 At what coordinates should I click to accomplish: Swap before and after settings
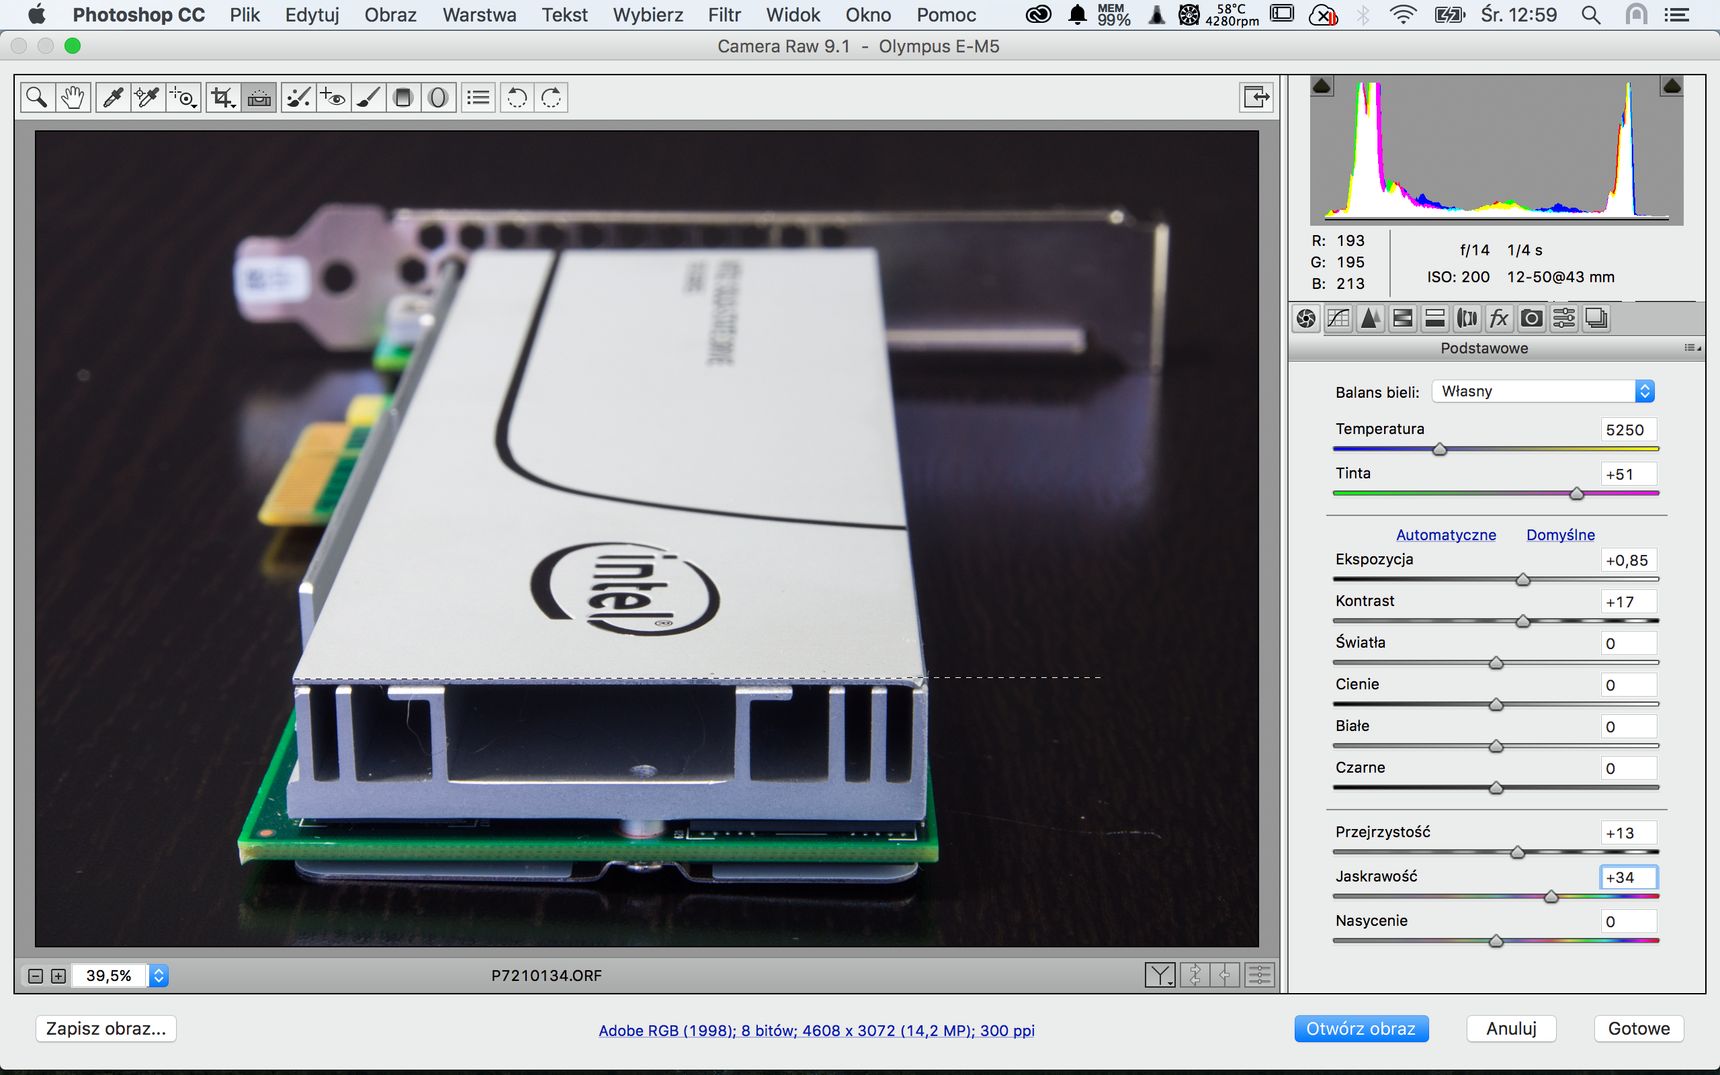[x=1195, y=975]
